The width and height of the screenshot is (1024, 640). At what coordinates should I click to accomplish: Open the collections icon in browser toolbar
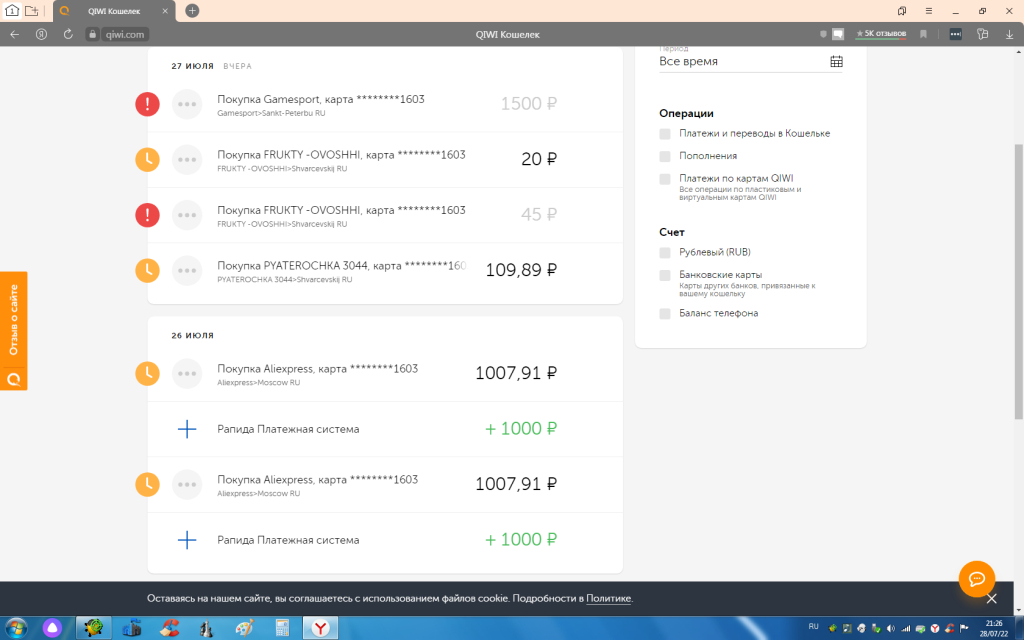pyautogui.click(x=901, y=10)
